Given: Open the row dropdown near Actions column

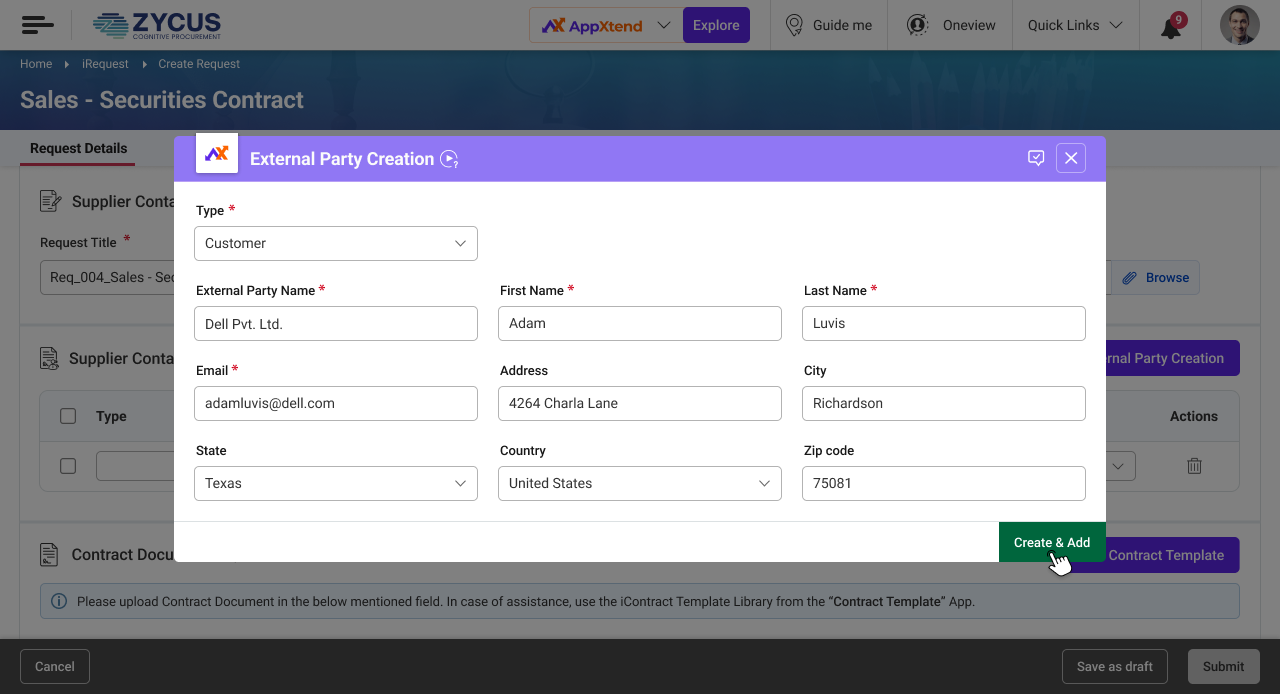Looking at the screenshot, I should (1121, 466).
